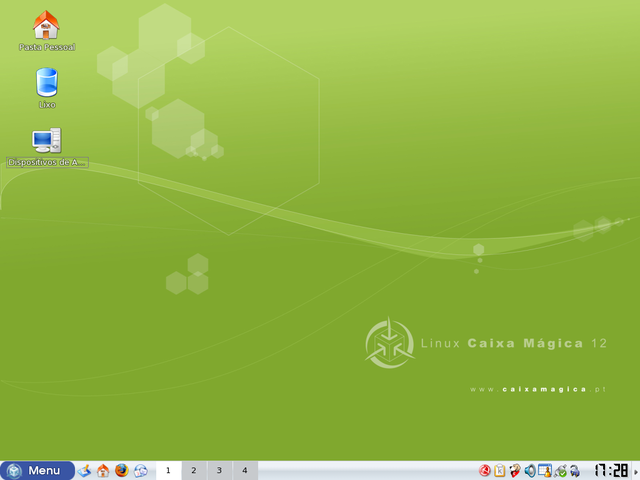The image size is (640, 480).
Task: Open the volume speaker tray icon
Action: (530, 471)
